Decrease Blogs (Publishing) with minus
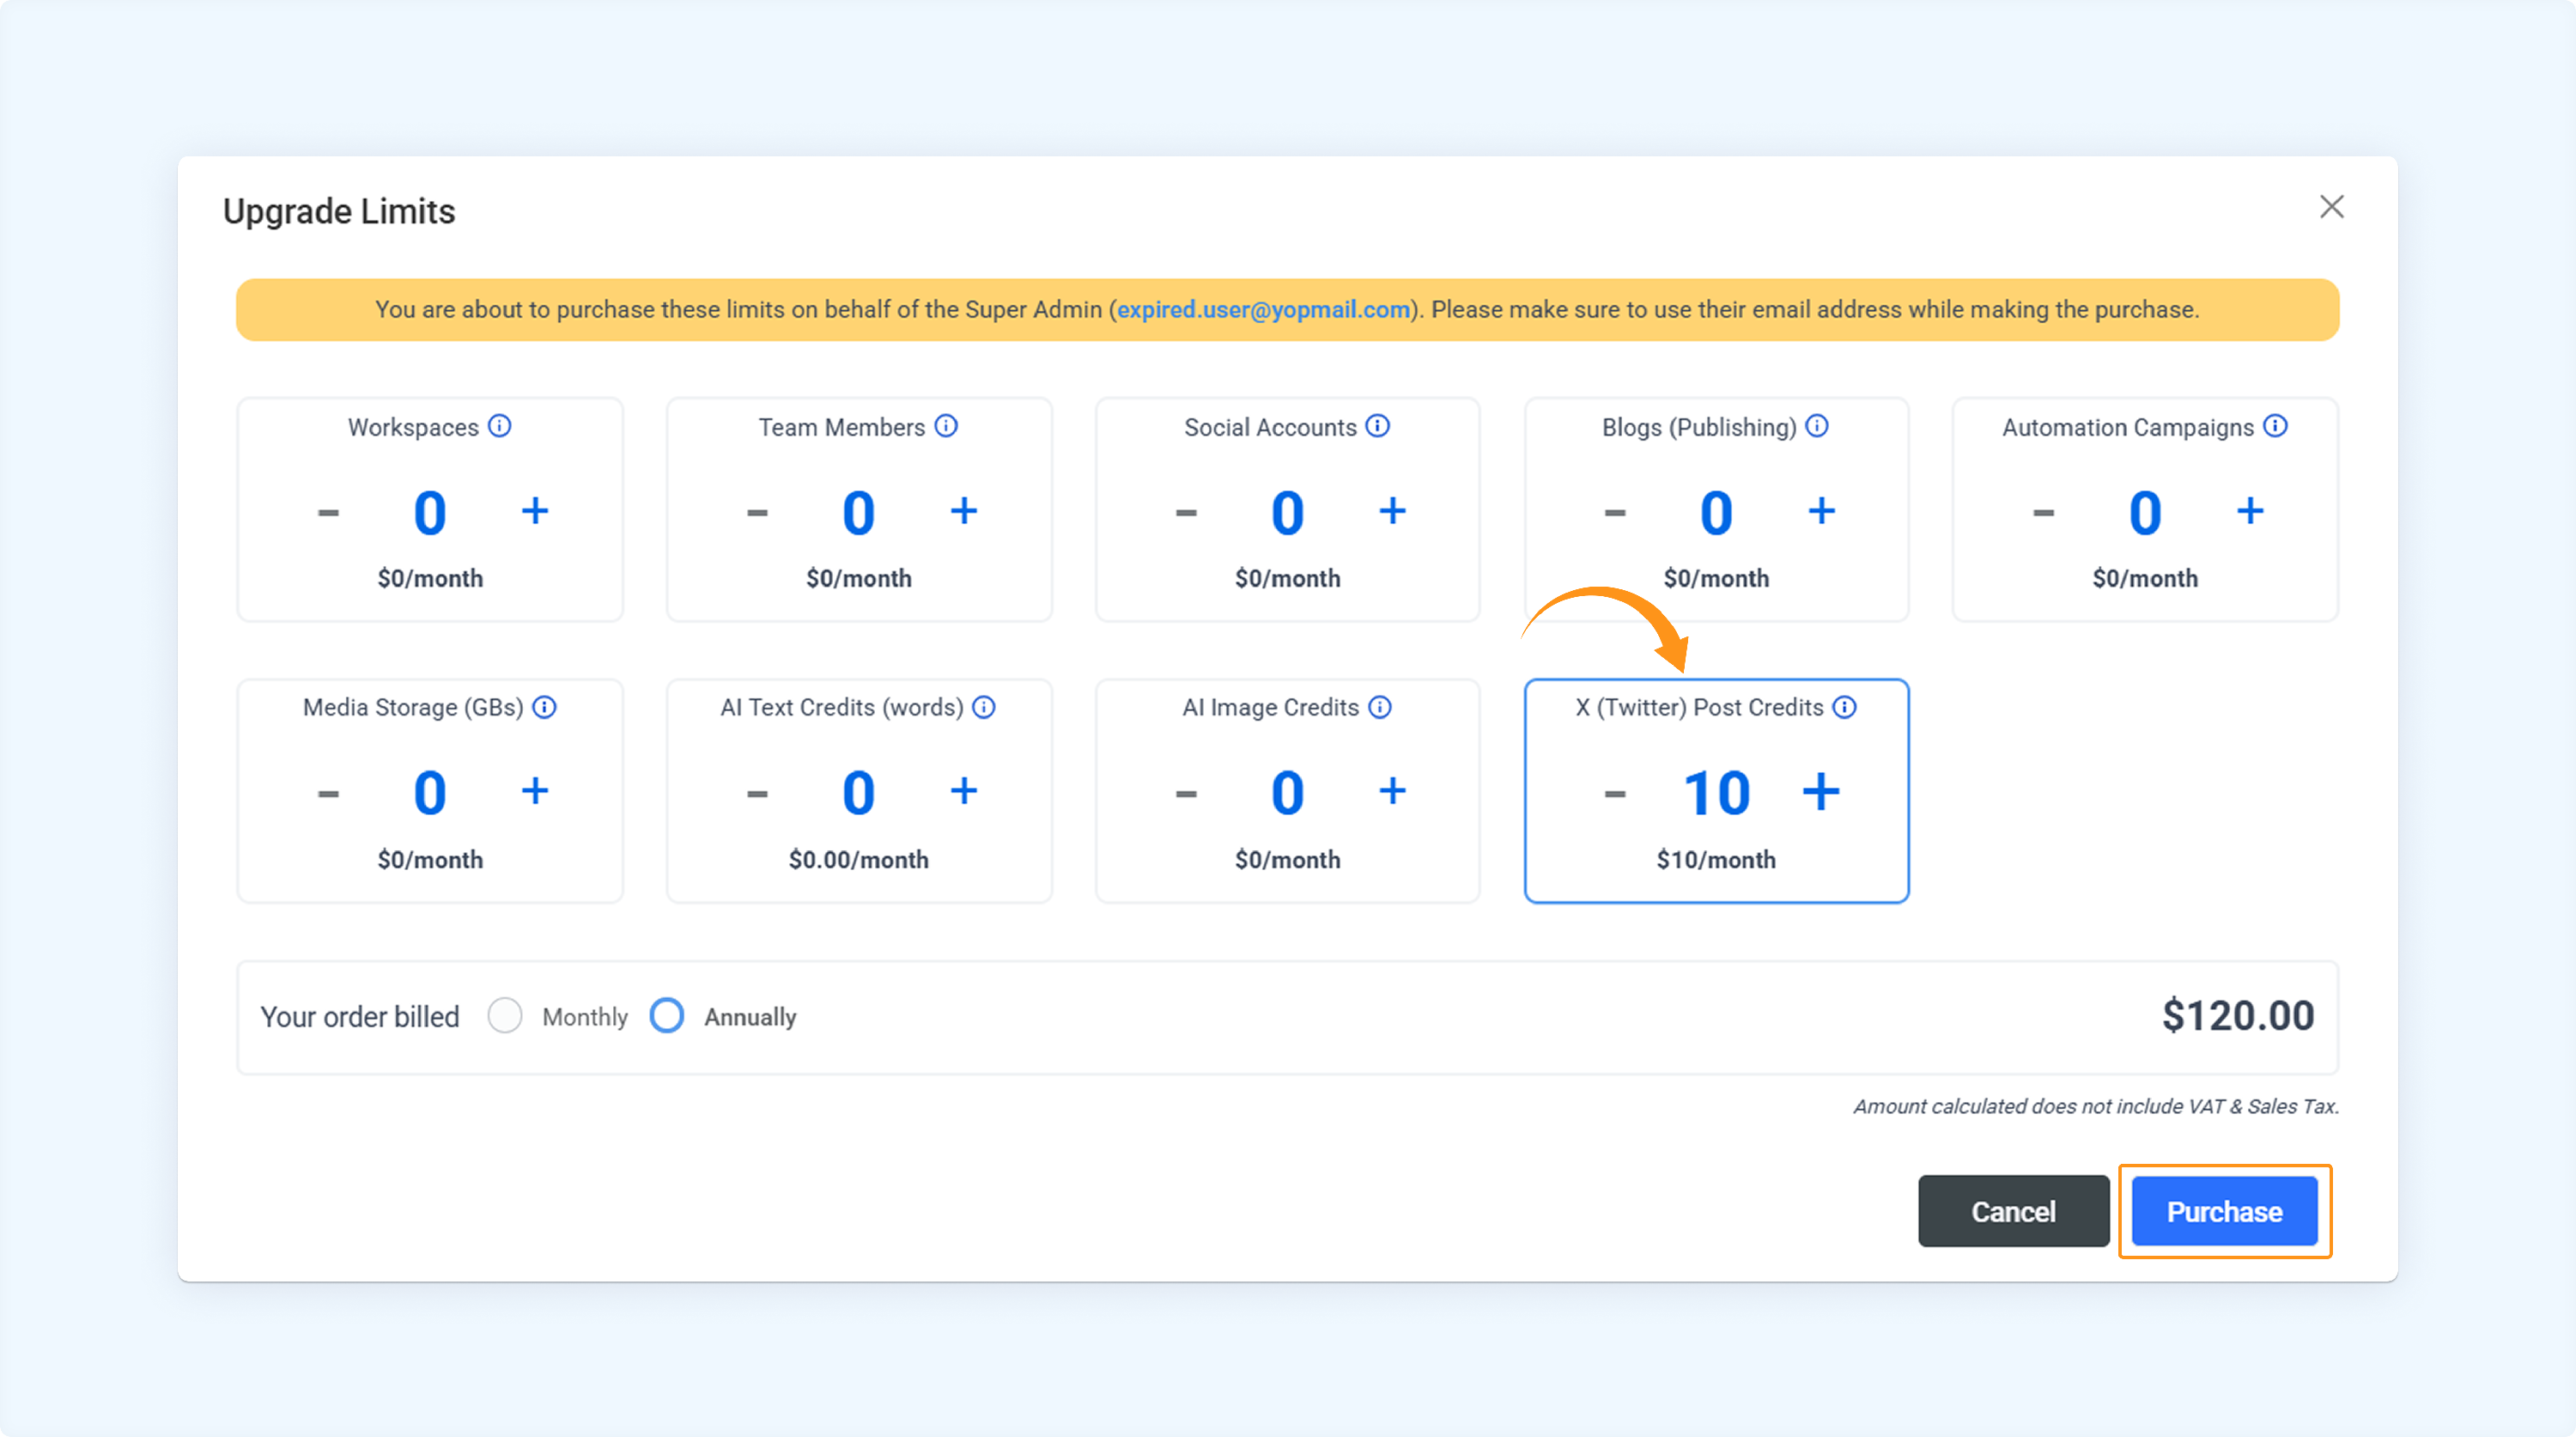Image resolution: width=2576 pixels, height=1437 pixels. [1615, 513]
